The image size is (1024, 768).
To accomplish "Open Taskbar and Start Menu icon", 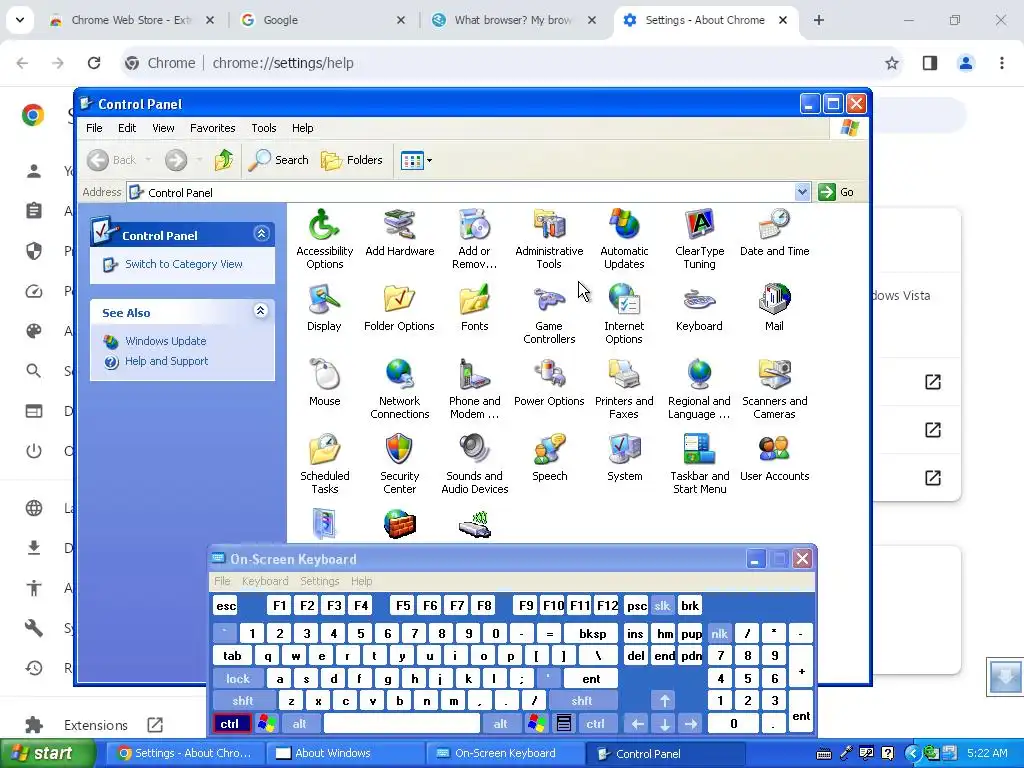I will point(699,464).
